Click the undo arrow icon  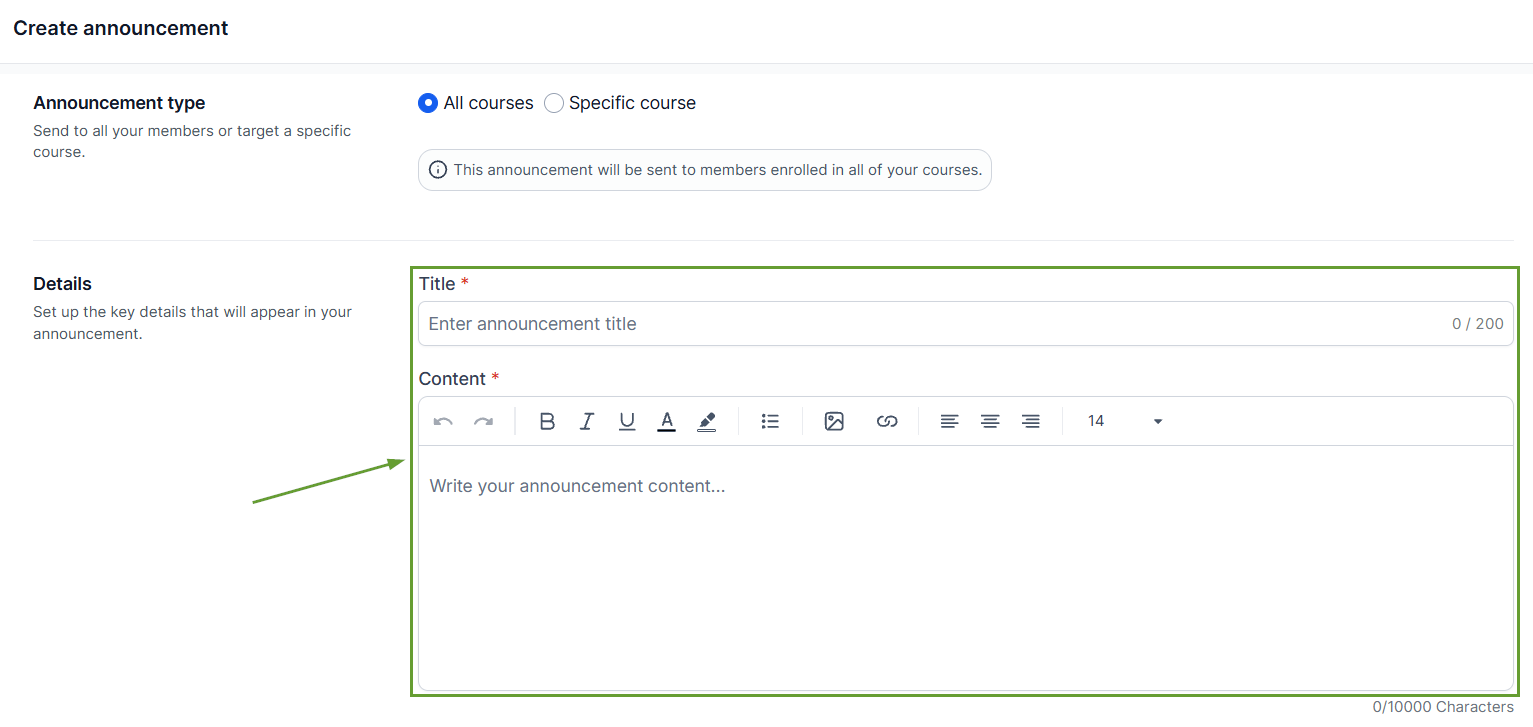[x=443, y=422]
